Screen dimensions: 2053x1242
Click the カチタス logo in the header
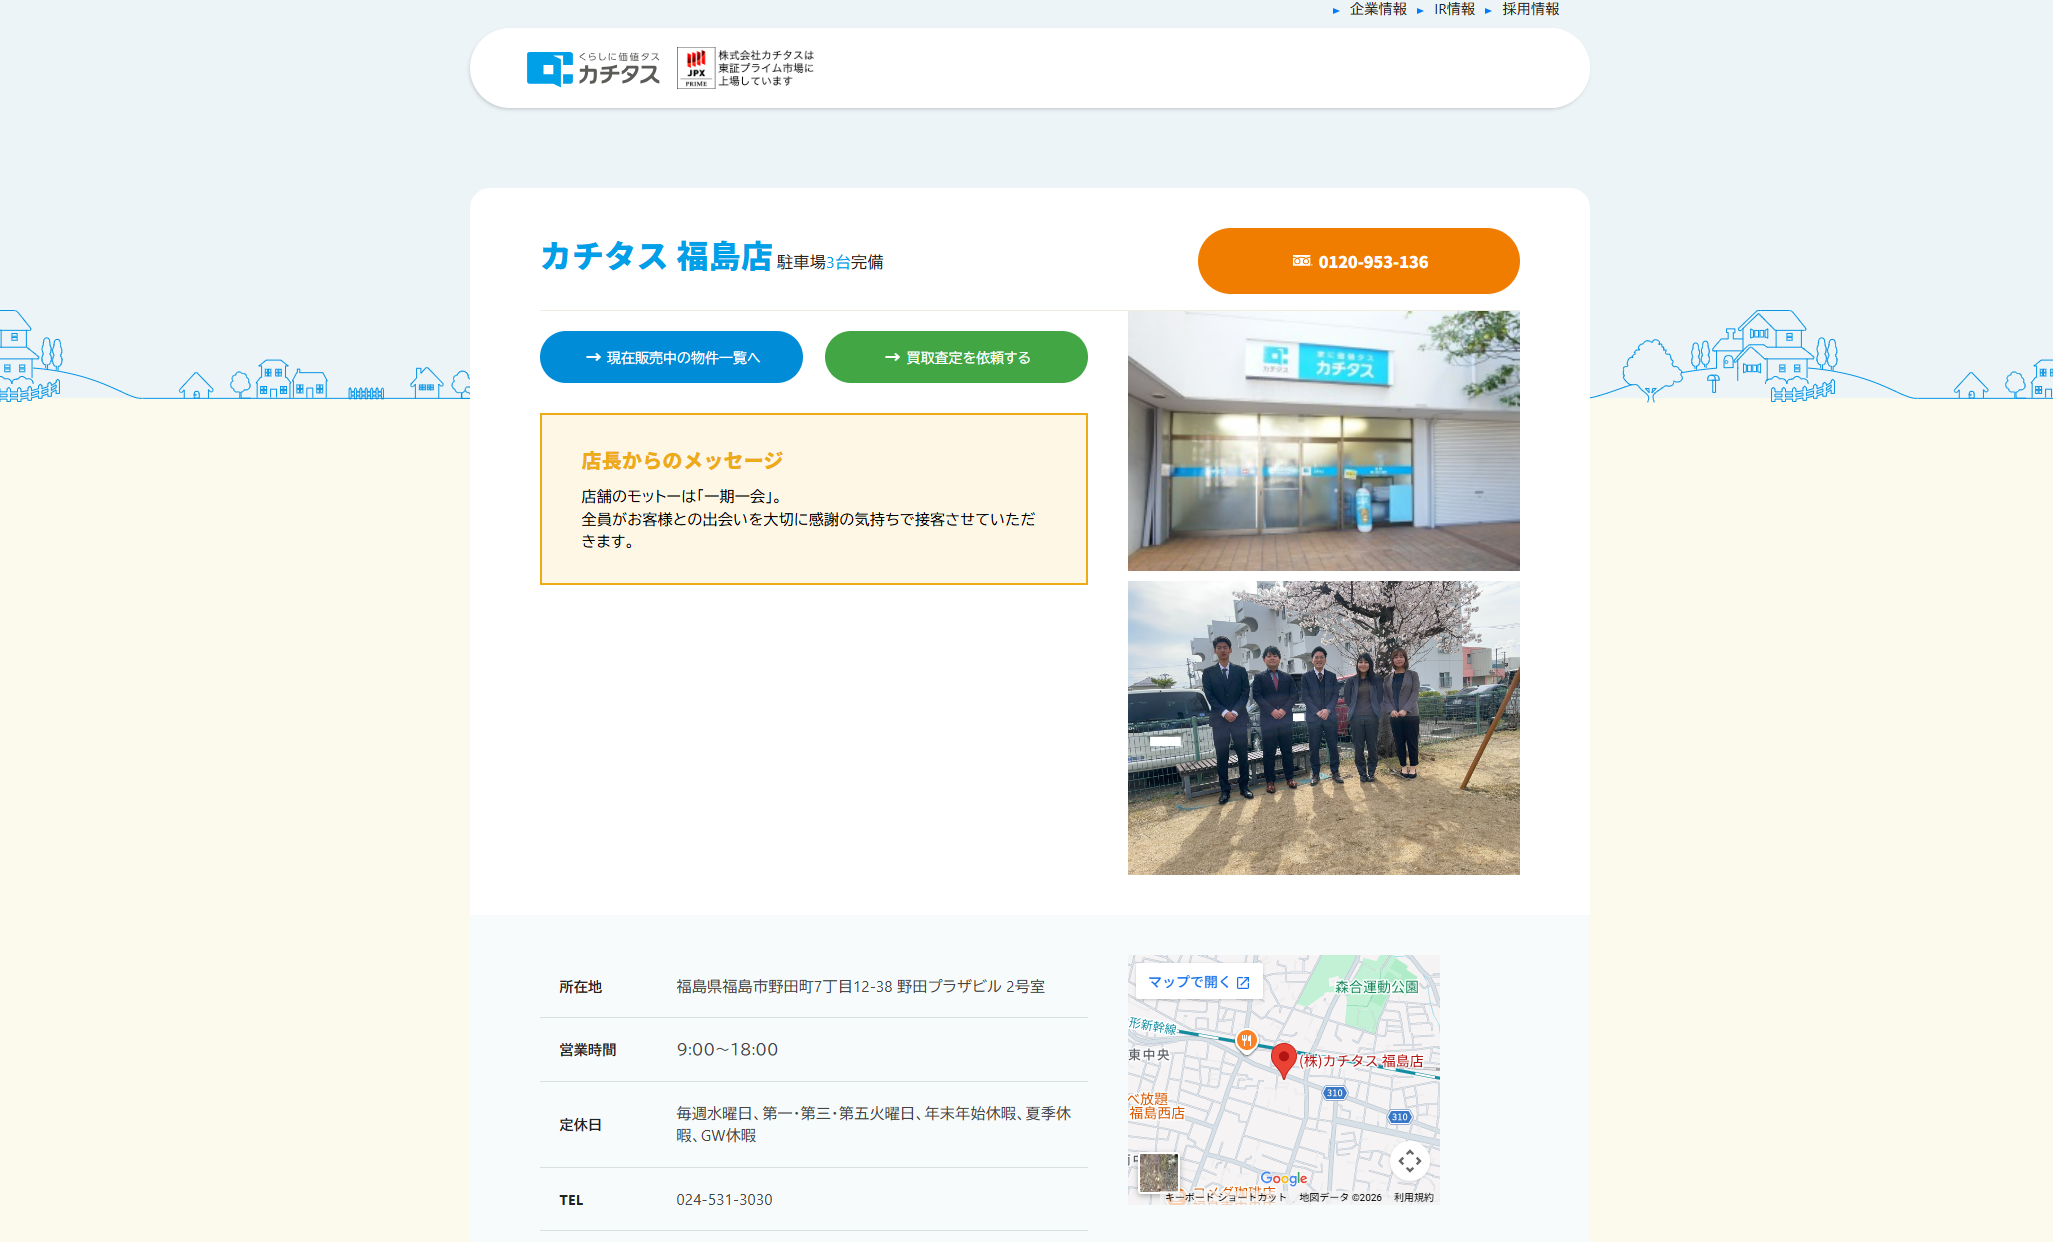pos(593,69)
